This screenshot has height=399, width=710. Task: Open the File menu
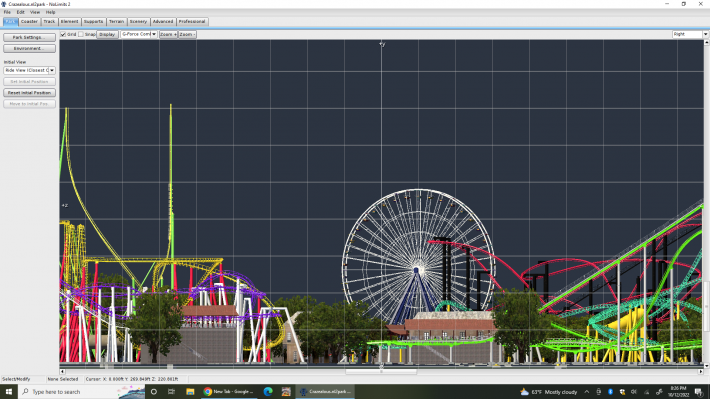point(7,12)
